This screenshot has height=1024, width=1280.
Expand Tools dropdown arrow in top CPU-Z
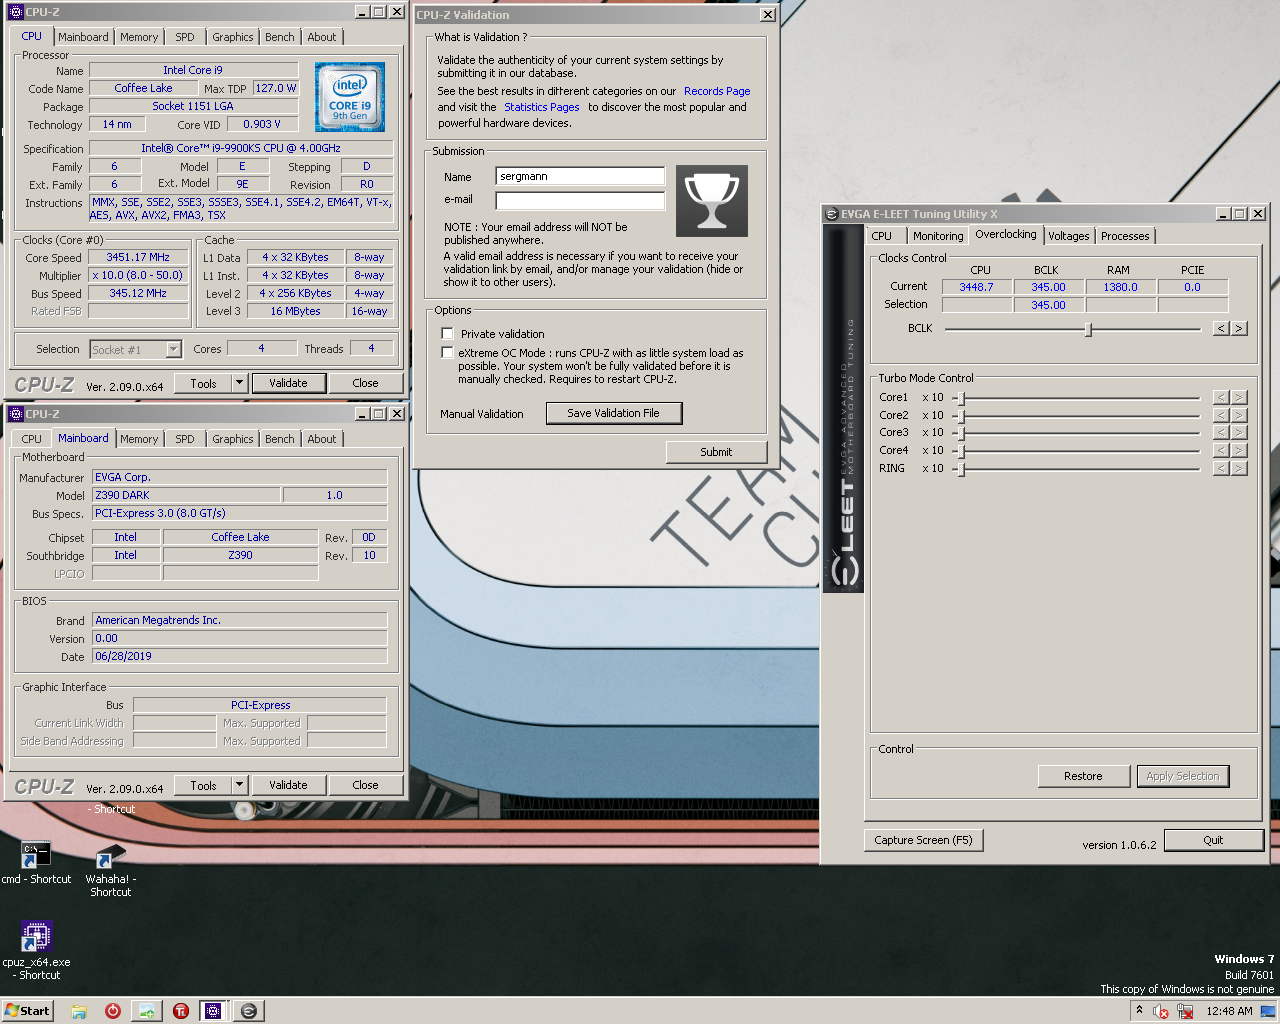[239, 383]
